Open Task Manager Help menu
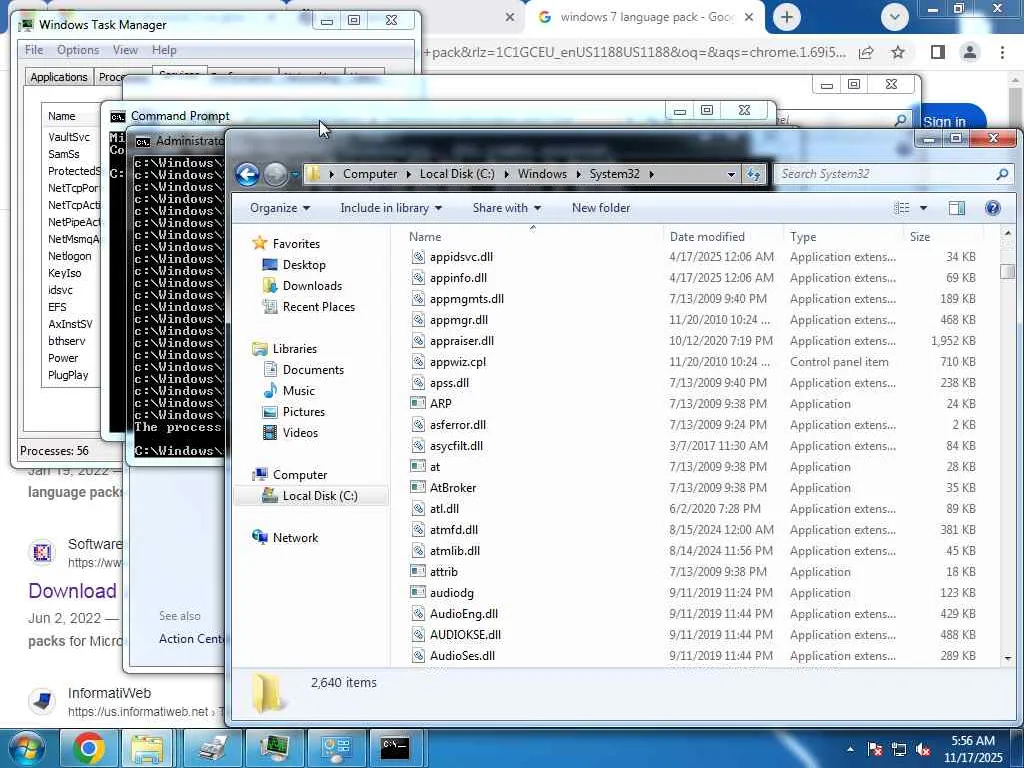The image size is (1024, 768). [x=164, y=50]
